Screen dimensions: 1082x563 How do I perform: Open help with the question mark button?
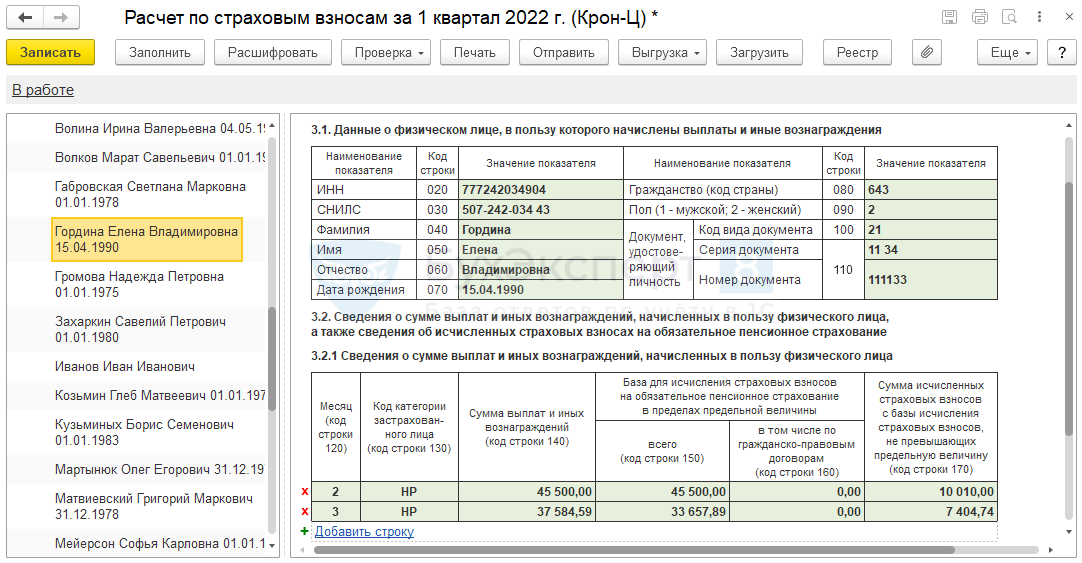tap(1062, 52)
